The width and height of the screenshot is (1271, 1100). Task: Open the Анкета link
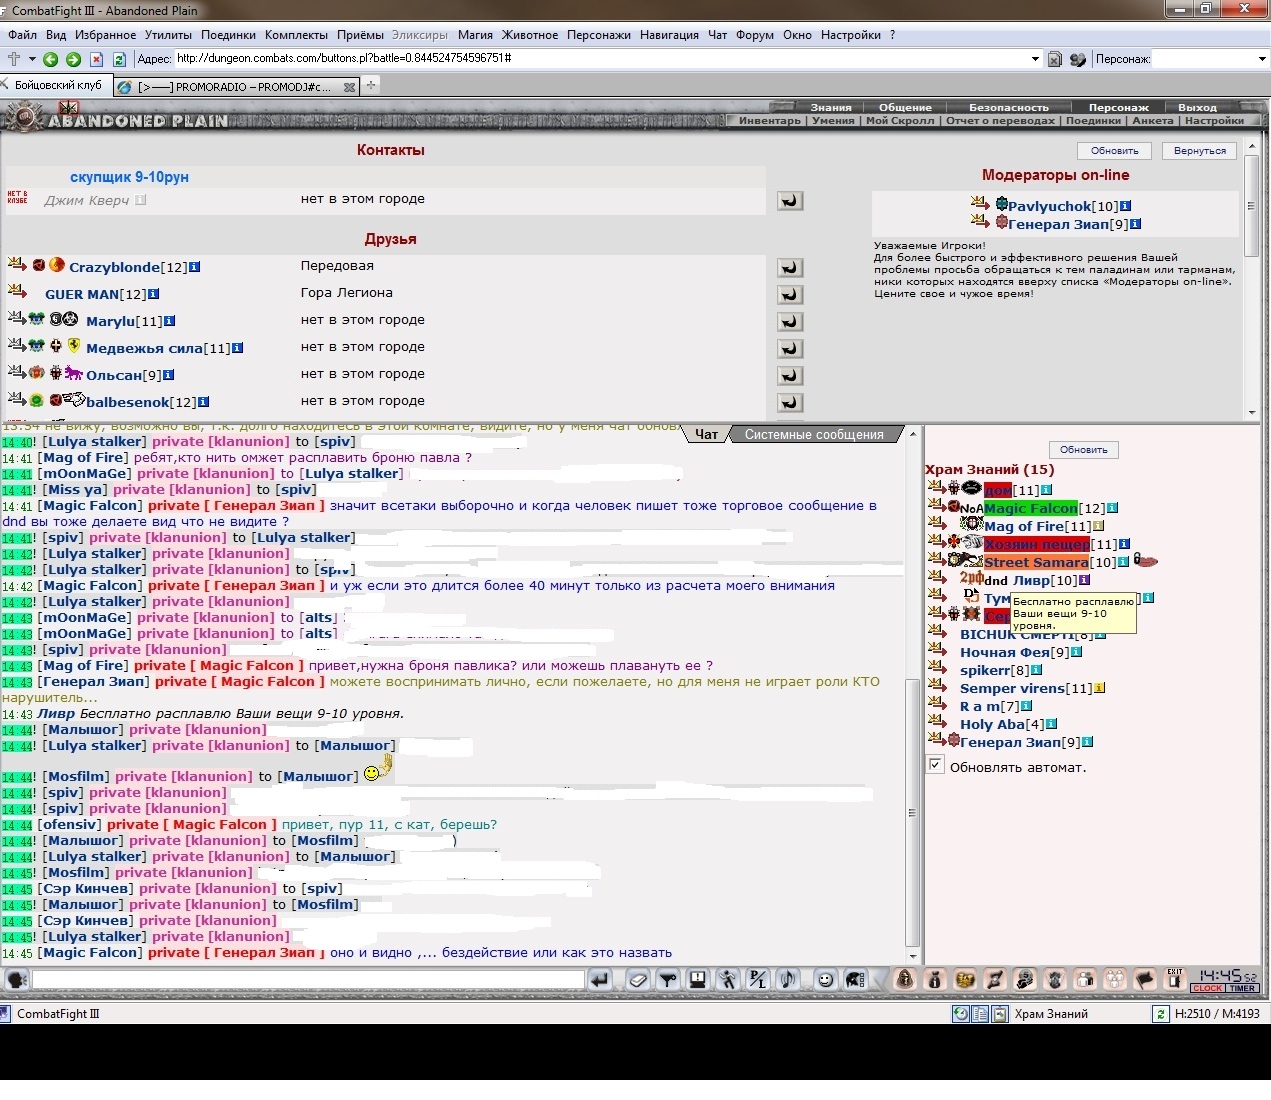(x=1152, y=121)
